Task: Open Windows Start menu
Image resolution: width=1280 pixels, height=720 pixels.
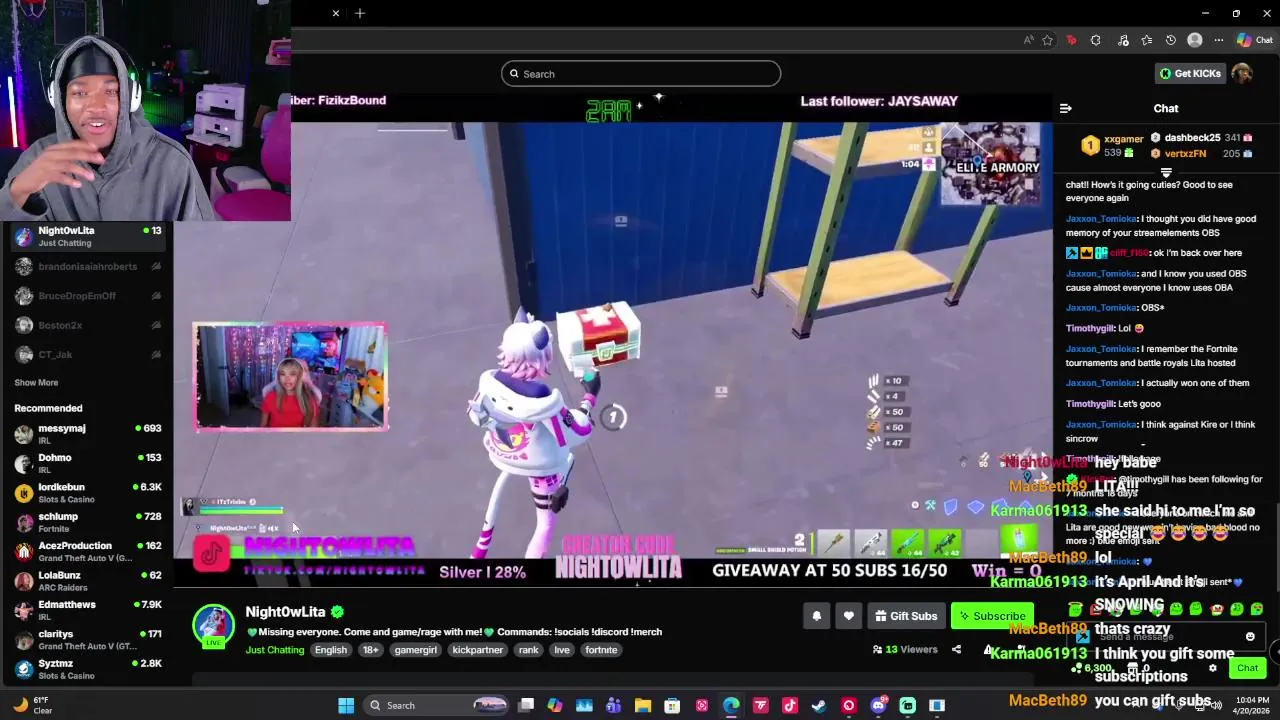Action: click(x=346, y=705)
